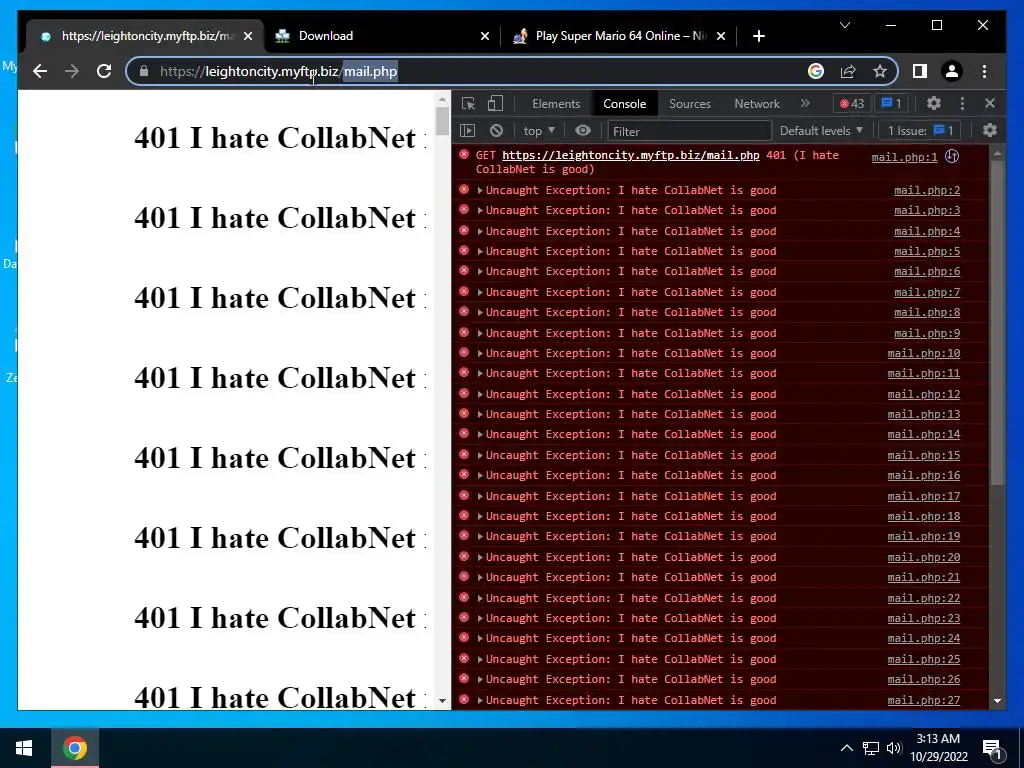Image resolution: width=1024 pixels, height=768 pixels.
Task: Expand the exception at mail.php:5
Action: [x=480, y=251]
